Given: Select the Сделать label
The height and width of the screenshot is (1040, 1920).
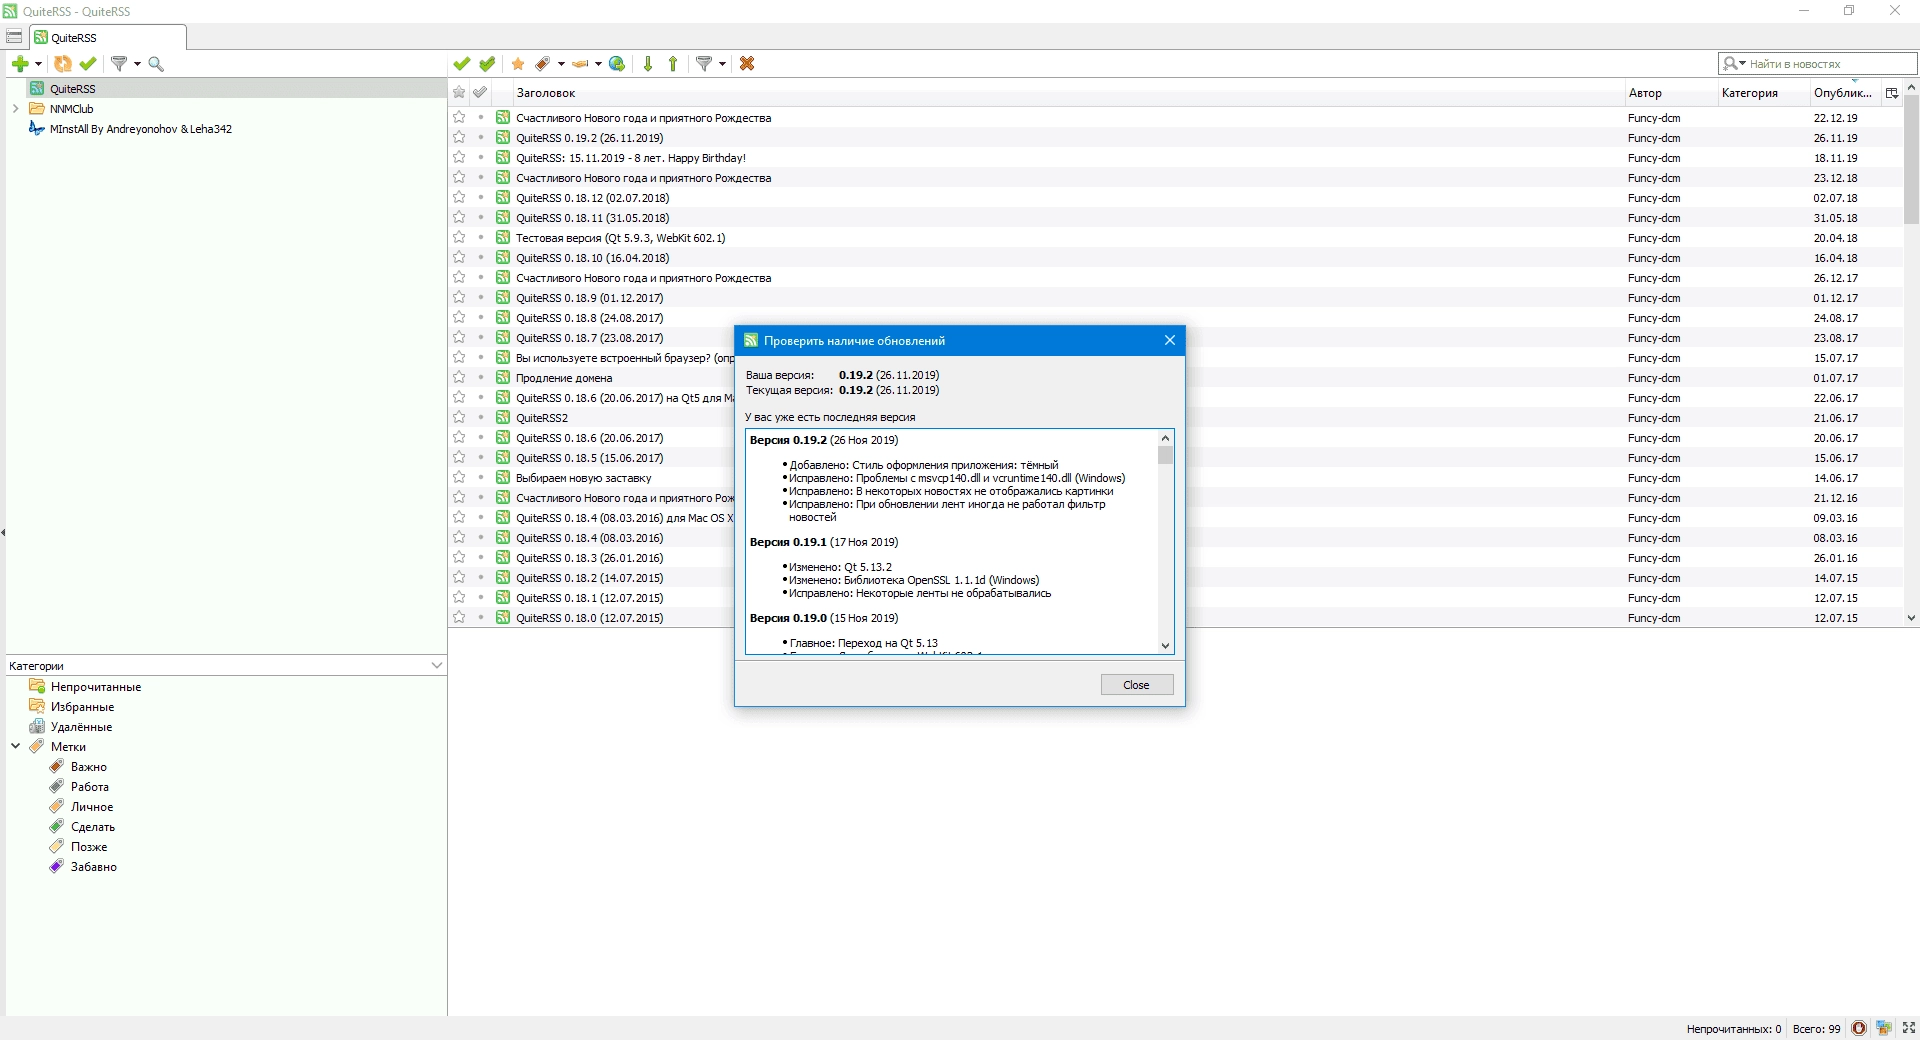Looking at the screenshot, I should pos(92,827).
